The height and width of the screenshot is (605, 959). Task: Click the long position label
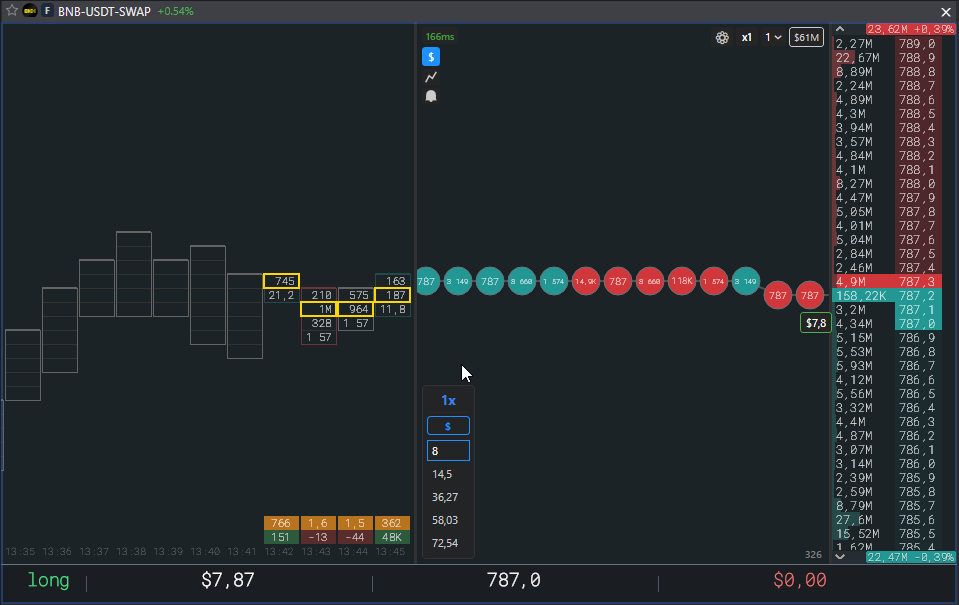pyautogui.click(x=48, y=580)
